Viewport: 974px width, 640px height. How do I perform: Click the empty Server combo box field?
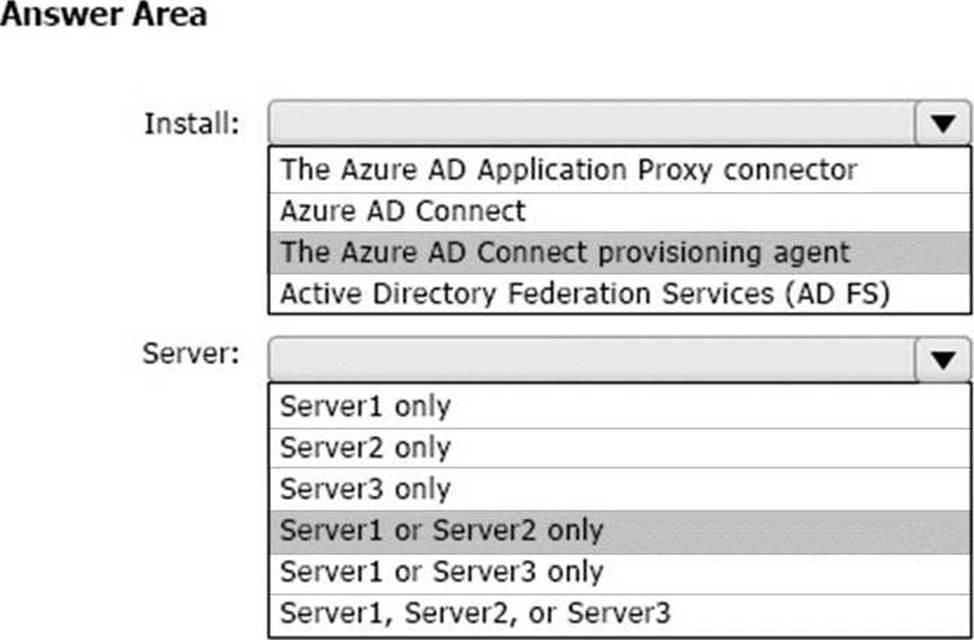coord(591,359)
